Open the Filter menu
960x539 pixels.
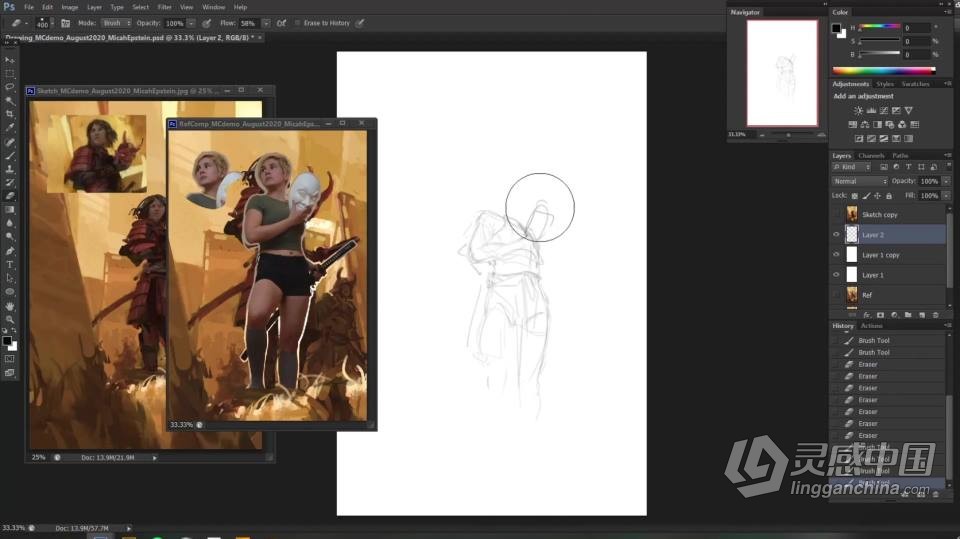click(165, 7)
